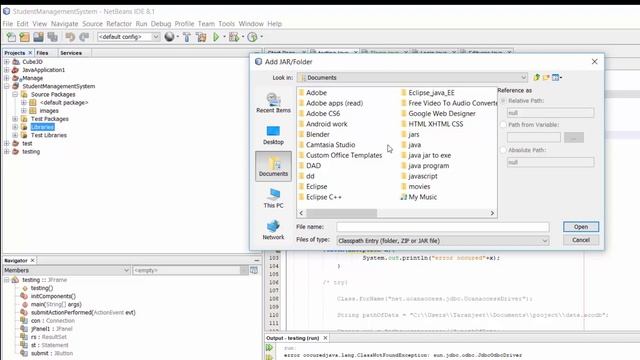Click the Clean and Build icon
The height and width of the screenshot is (360, 640).
coord(201,37)
